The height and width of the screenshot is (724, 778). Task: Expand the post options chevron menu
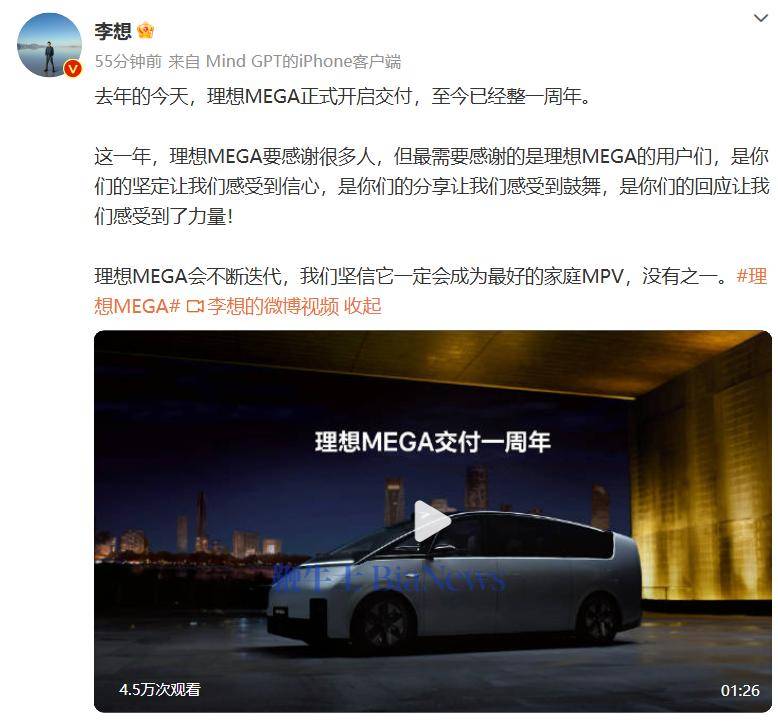click(x=760, y=18)
